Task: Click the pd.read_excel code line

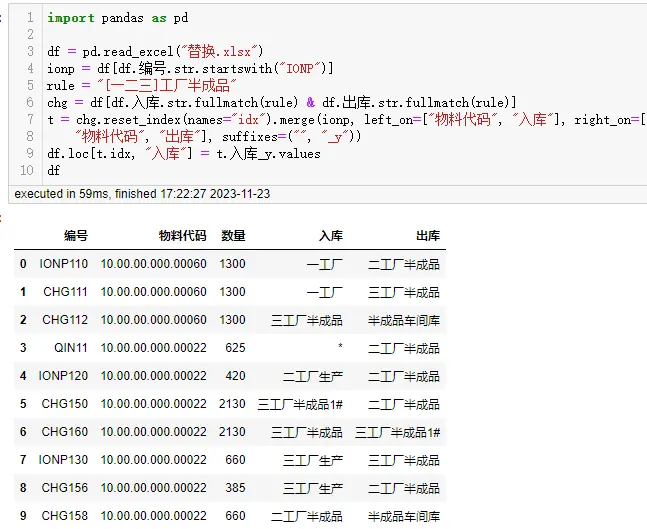Action: click(155, 52)
